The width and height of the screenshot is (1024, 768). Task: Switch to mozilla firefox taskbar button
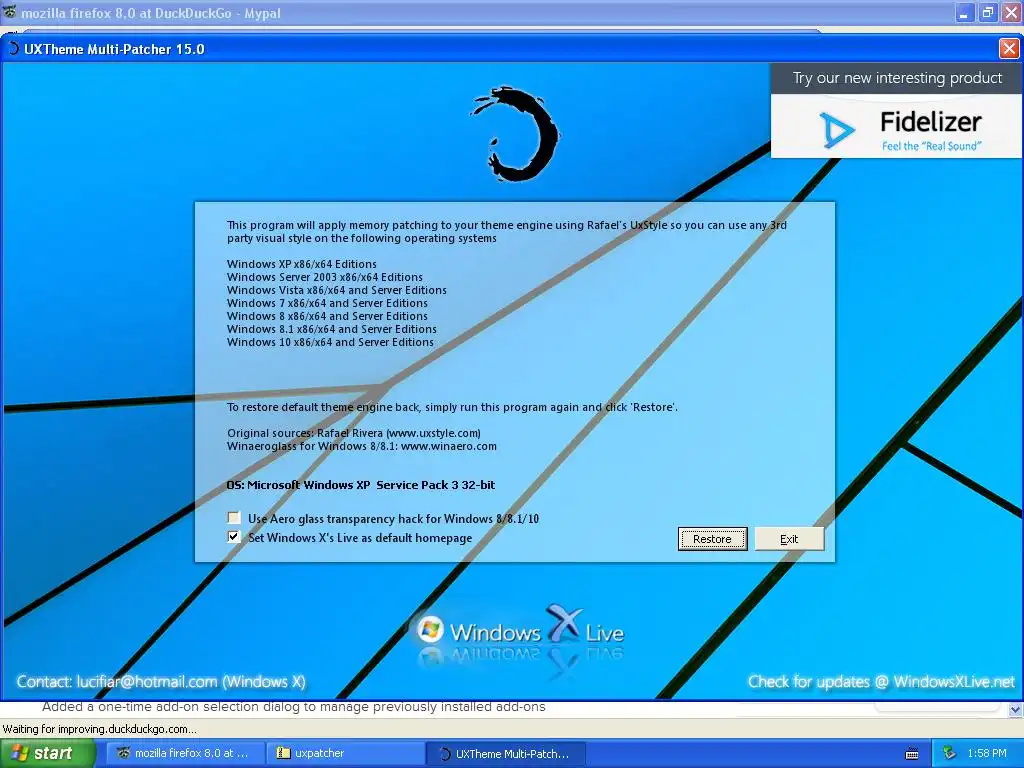(x=185, y=753)
